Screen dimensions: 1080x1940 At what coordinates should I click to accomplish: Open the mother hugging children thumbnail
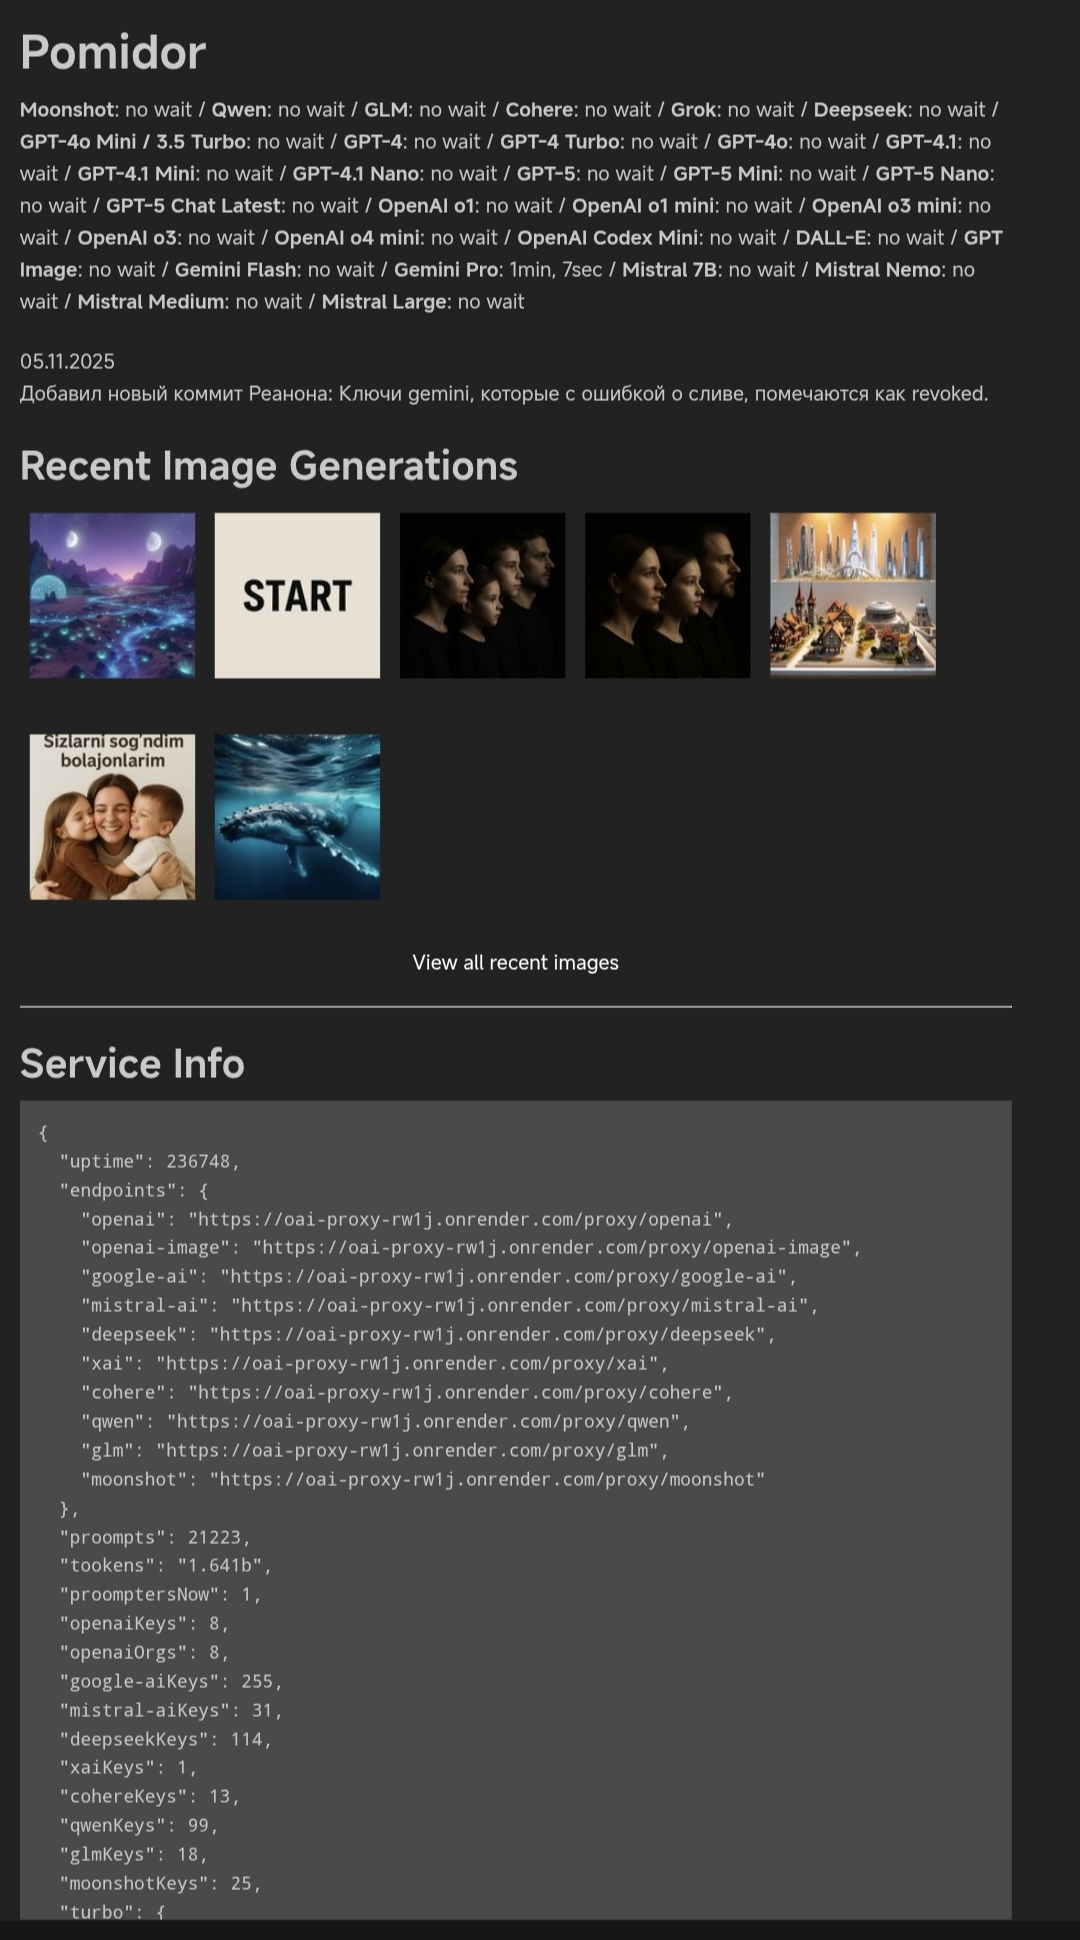click(x=112, y=817)
